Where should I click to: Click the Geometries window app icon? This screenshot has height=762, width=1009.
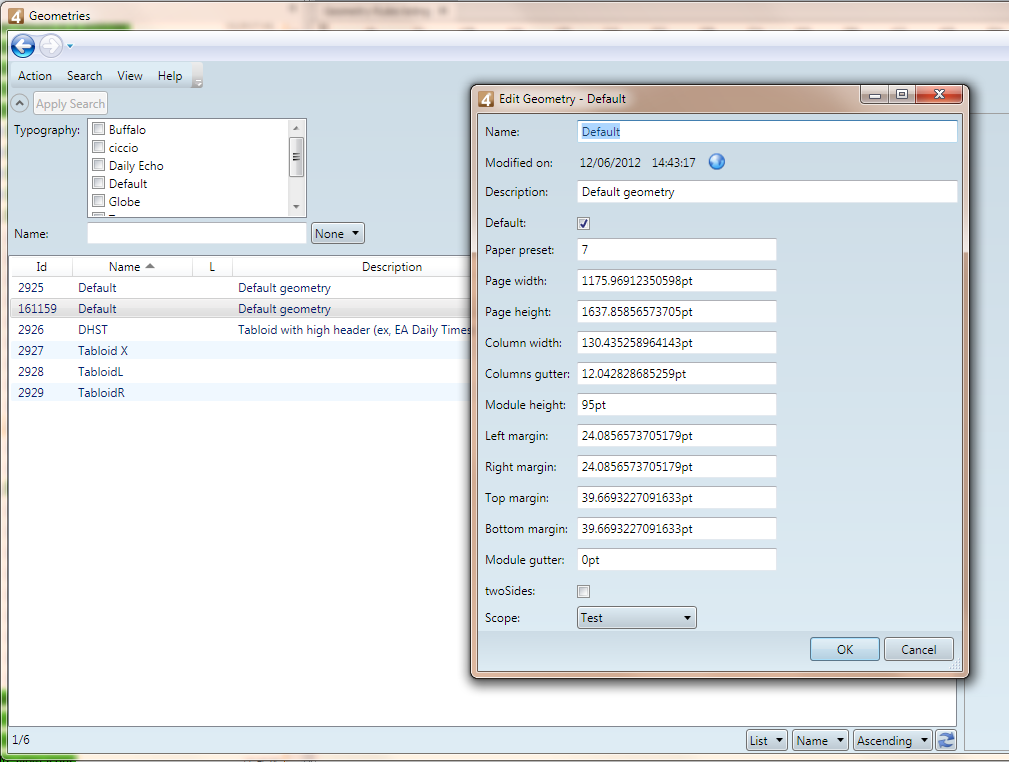16,15
